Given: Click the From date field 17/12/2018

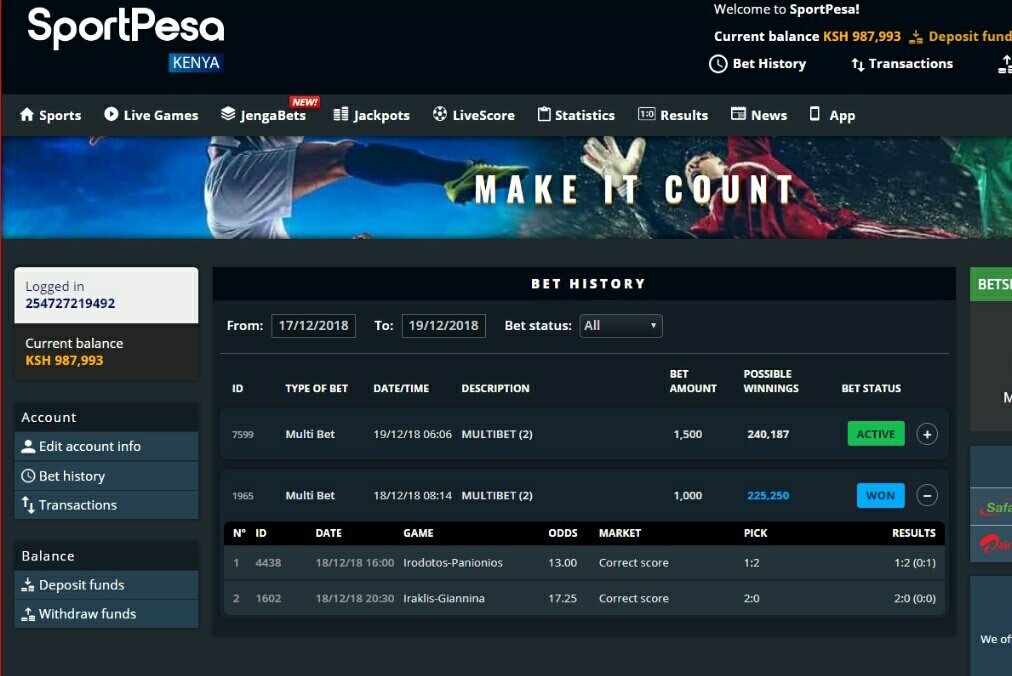Looking at the screenshot, I should click(x=313, y=326).
